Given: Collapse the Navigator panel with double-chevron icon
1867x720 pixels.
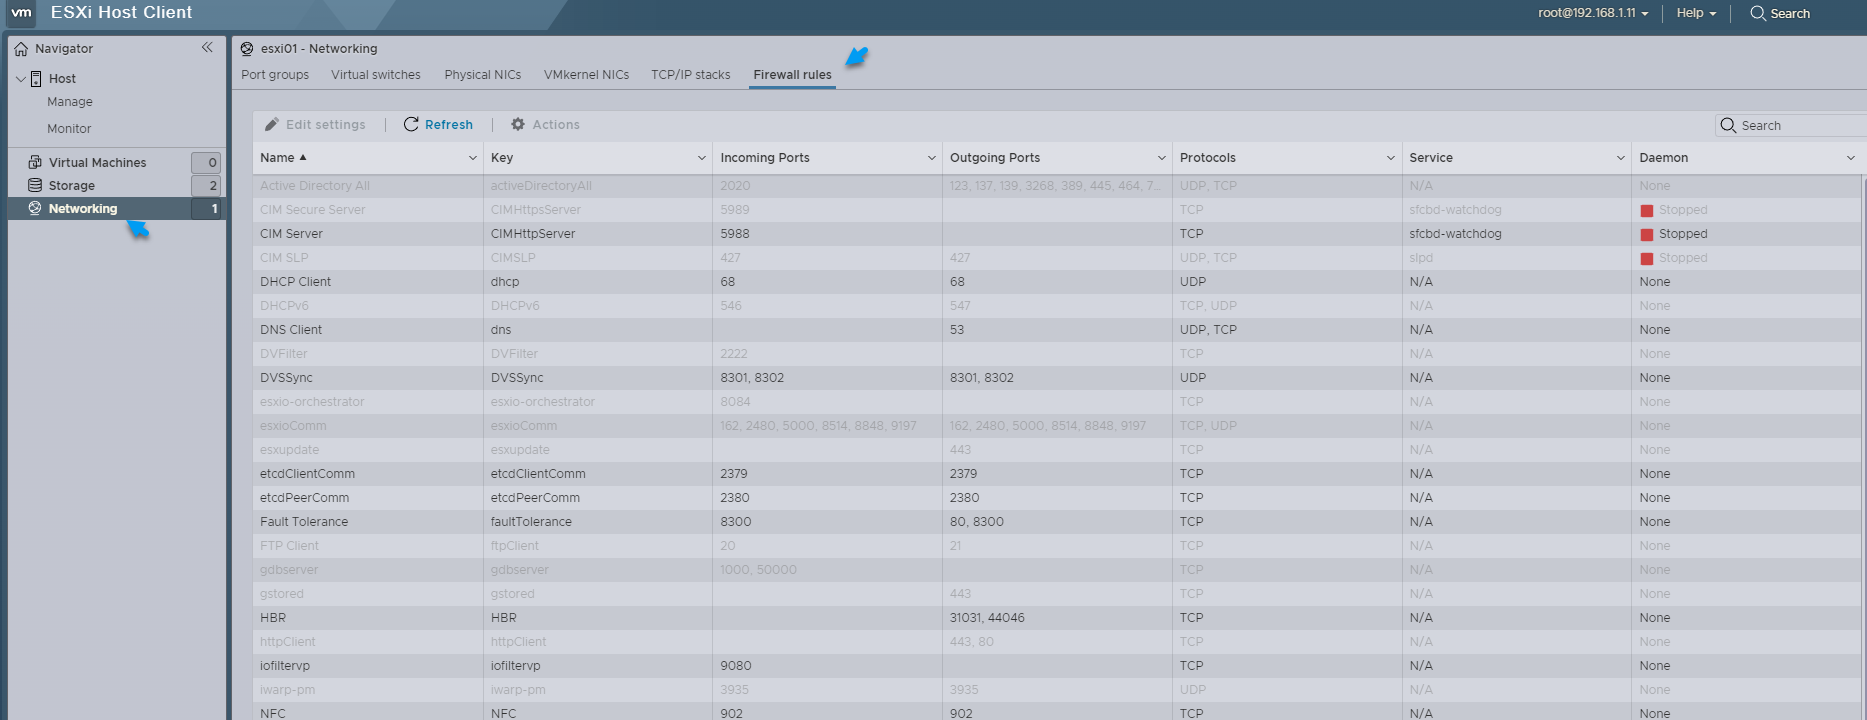Looking at the screenshot, I should 207,47.
